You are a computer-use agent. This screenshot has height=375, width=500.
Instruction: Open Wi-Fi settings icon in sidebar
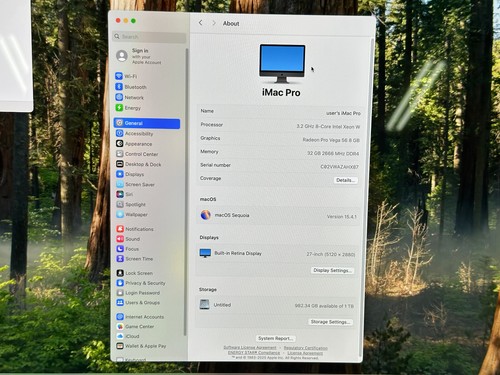(119, 76)
